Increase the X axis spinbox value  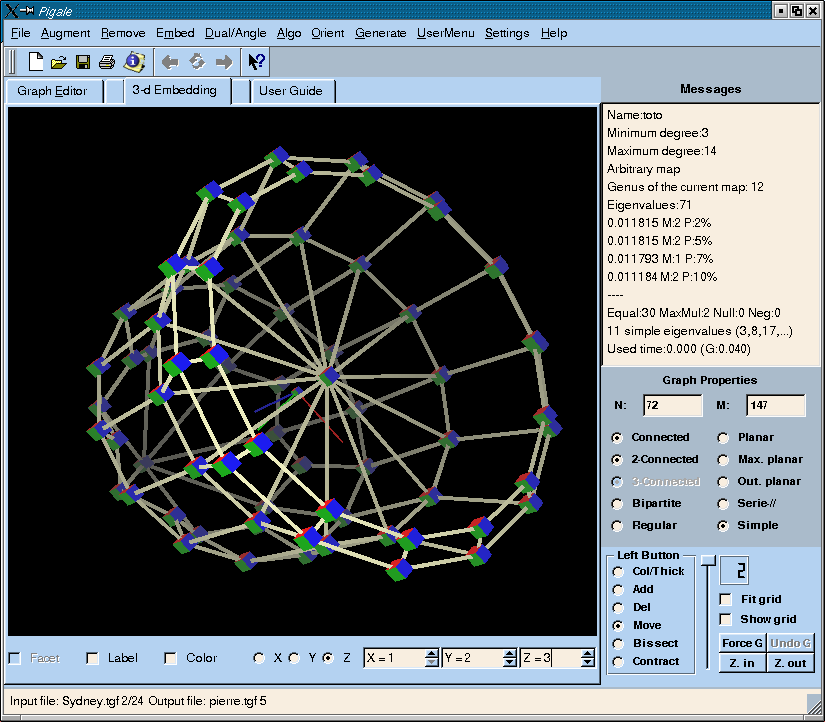coord(431,653)
